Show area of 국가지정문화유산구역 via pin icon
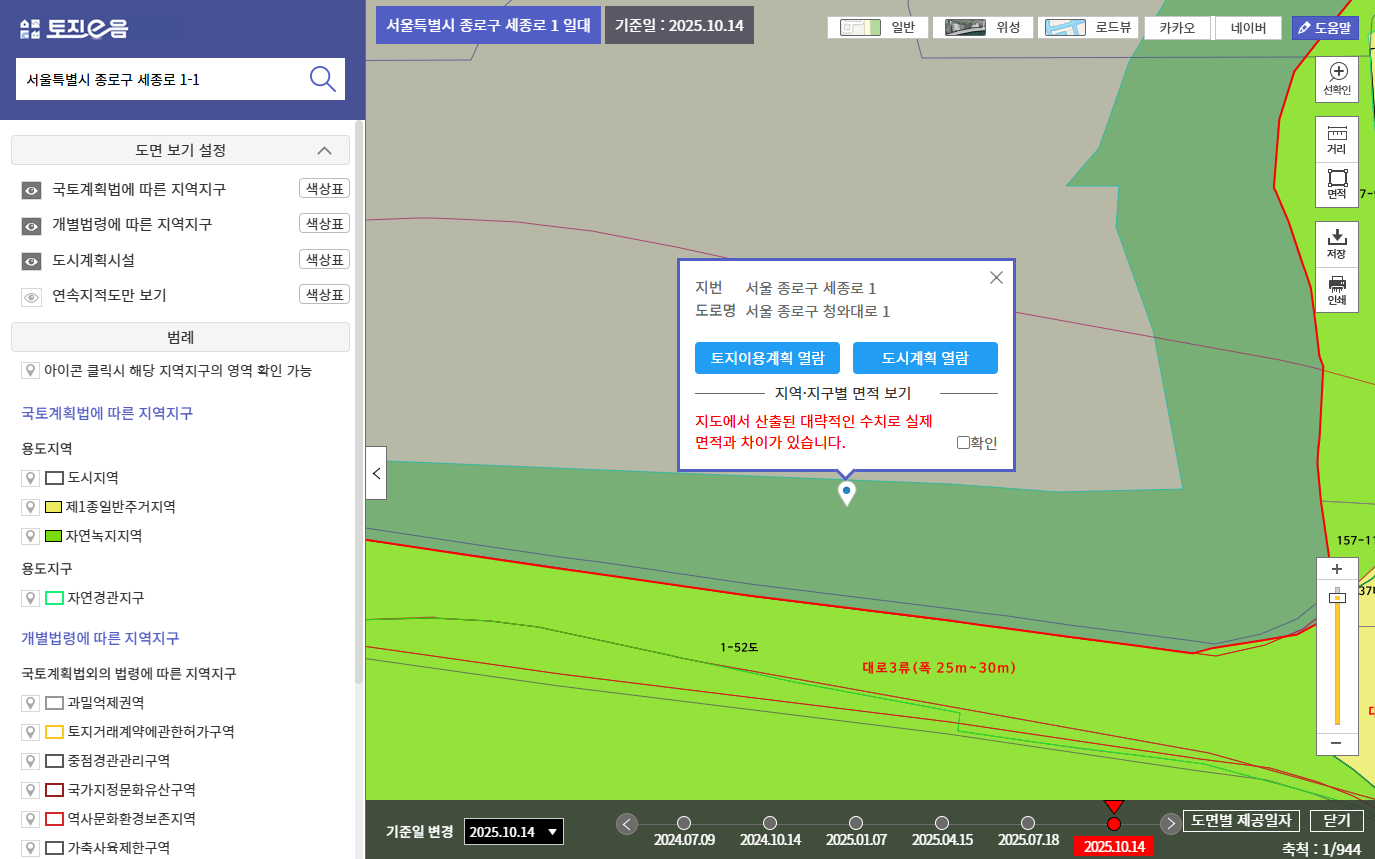1375x859 pixels. point(31,790)
